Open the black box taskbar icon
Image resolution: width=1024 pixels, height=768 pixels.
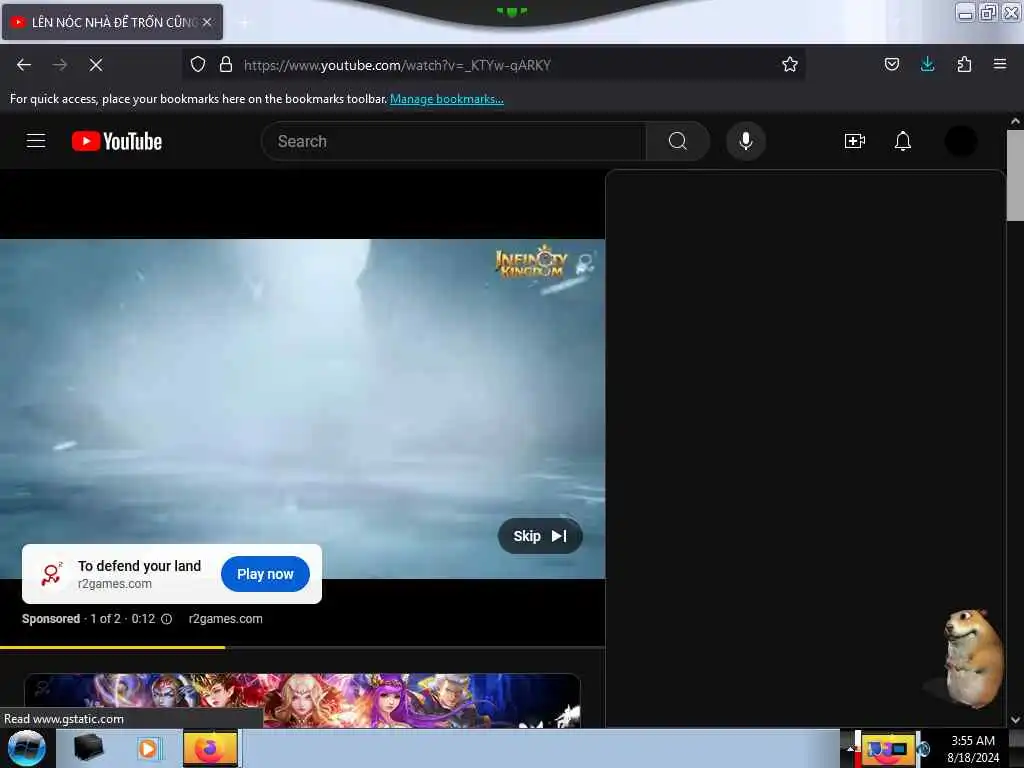click(x=88, y=748)
